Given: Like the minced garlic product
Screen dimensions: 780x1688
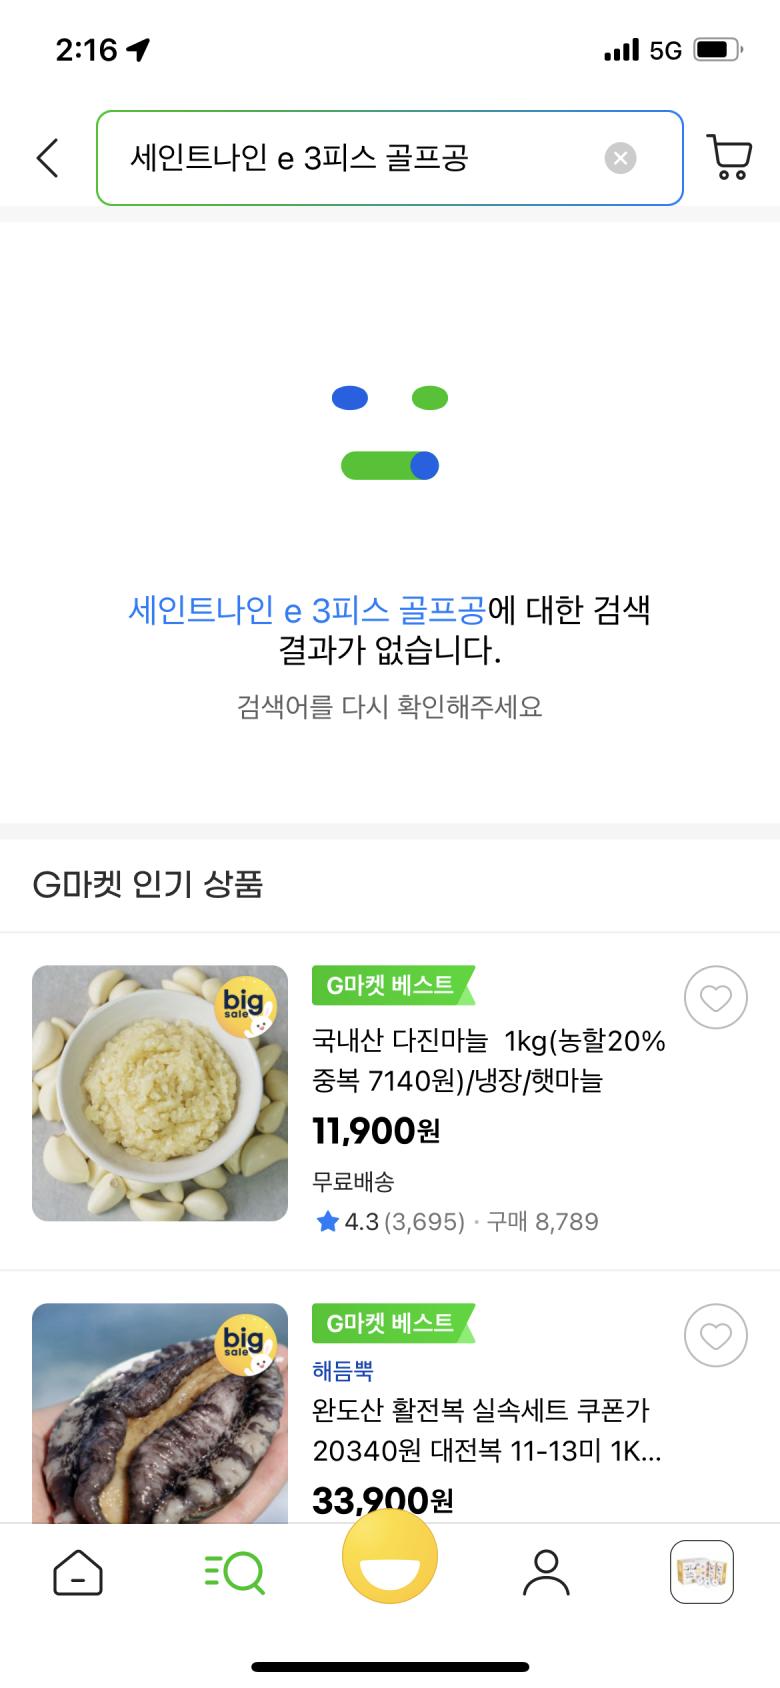Looking at the screenshot, I should 715,998.
